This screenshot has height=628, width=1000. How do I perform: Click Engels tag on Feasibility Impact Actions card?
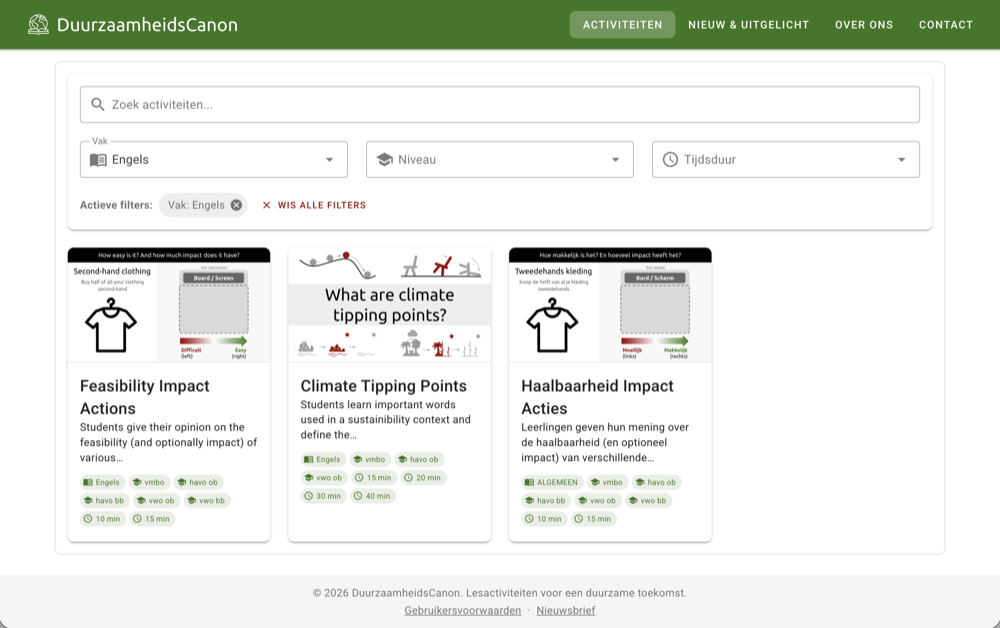[x=101, y=482]
